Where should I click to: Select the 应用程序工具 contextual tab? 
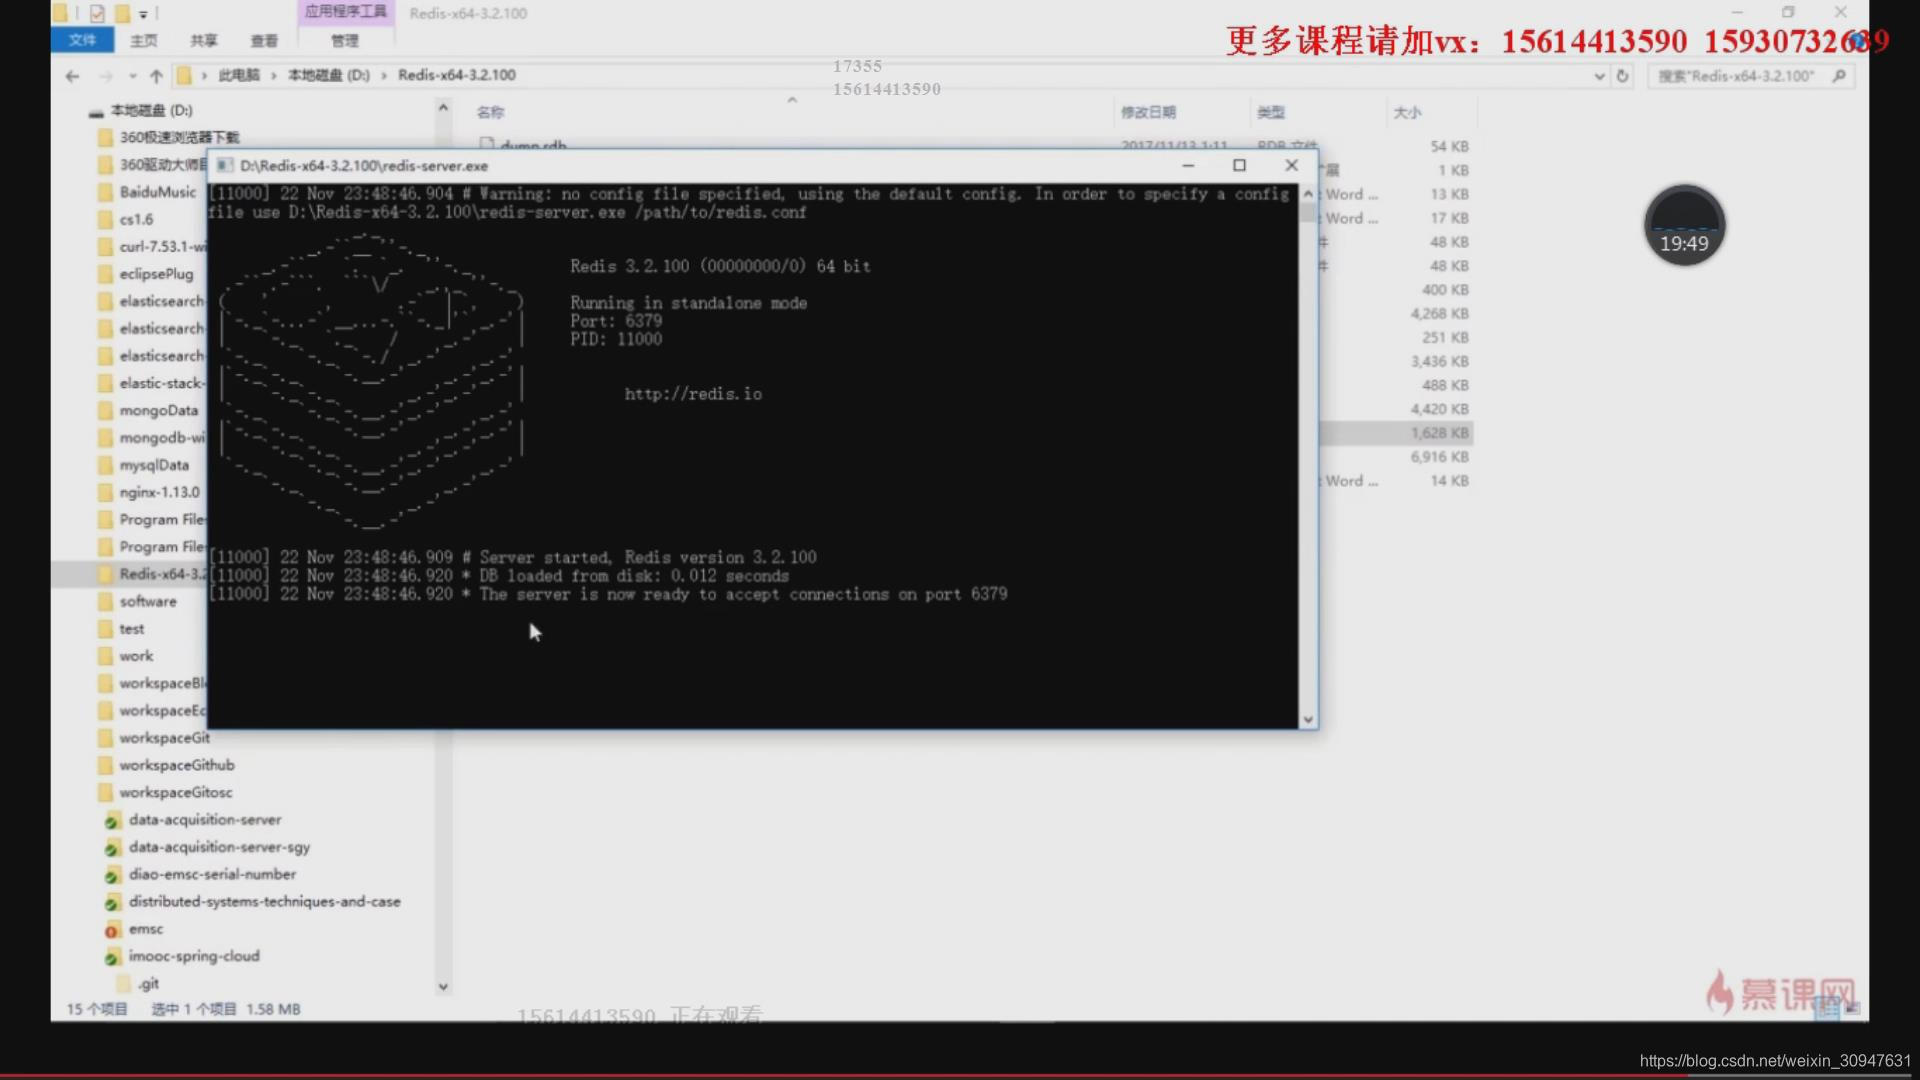coord(346,12)
